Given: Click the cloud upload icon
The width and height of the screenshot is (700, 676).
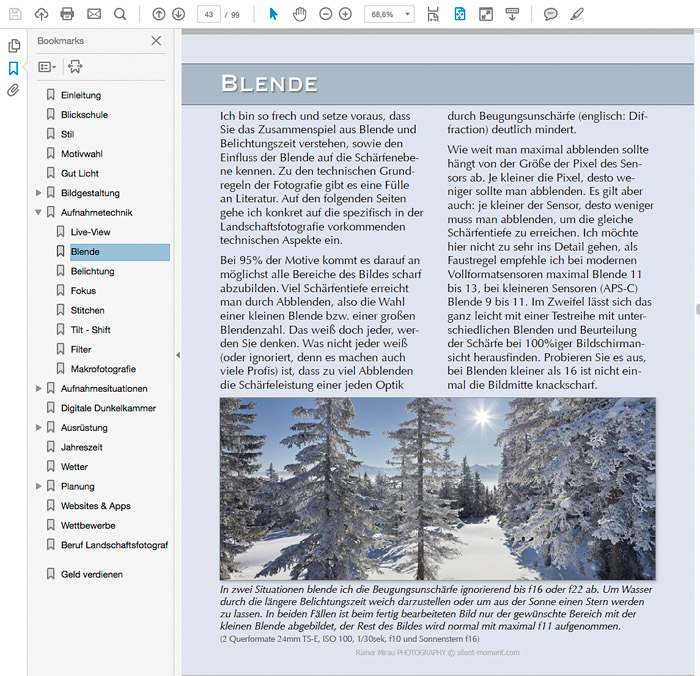Looking at the screenshot, I should (x=41, y=14).
